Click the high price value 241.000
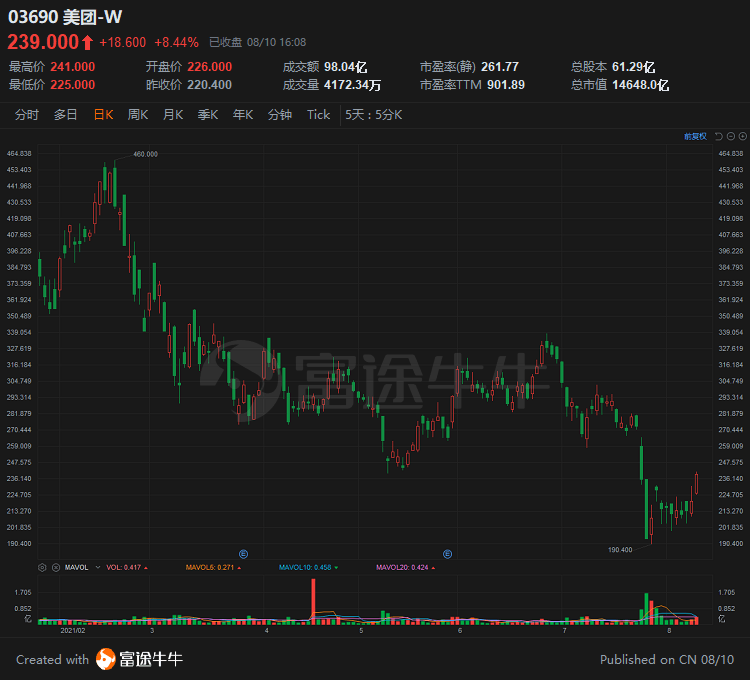Screen dimensions: 750x680 coord(73,67)
